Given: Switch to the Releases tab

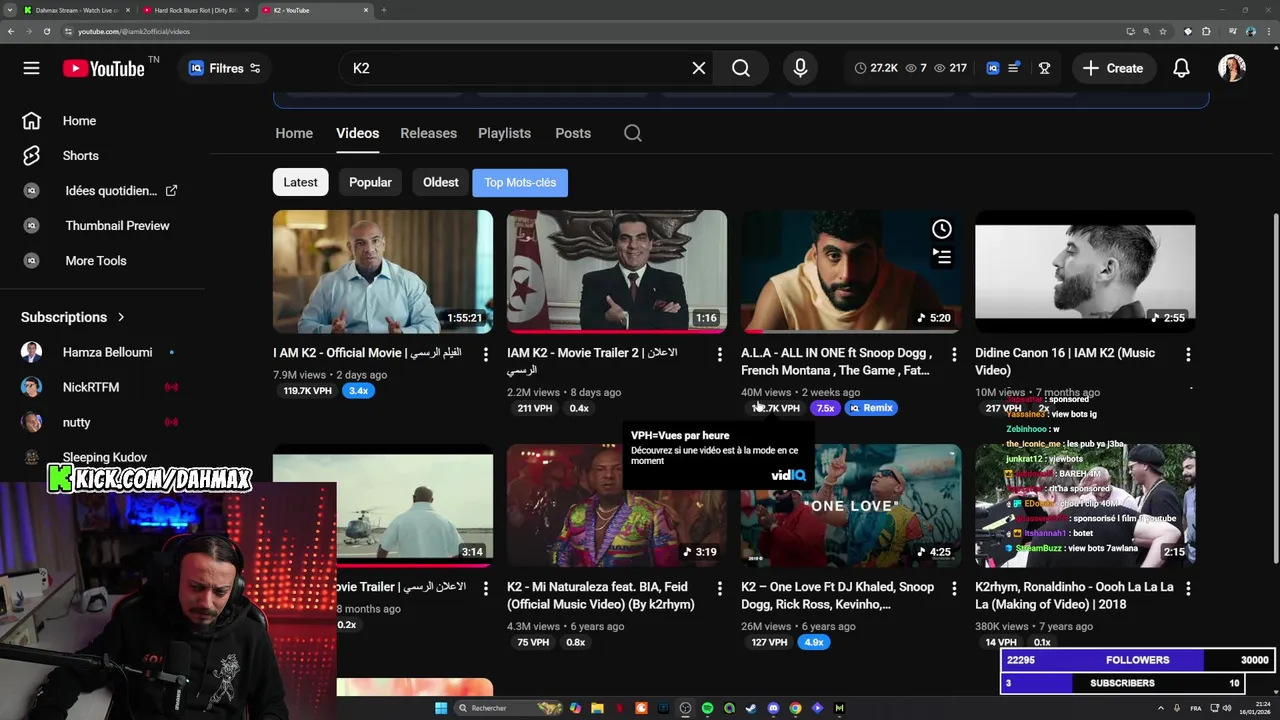Looking at the screenshot, I should tap(428, 133).
